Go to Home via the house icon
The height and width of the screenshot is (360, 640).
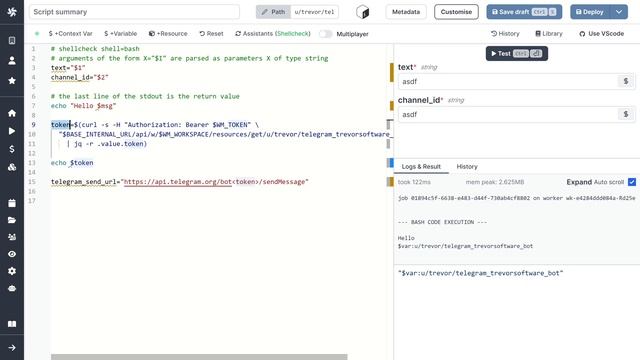pyautogui.click(x=12, y=113)
